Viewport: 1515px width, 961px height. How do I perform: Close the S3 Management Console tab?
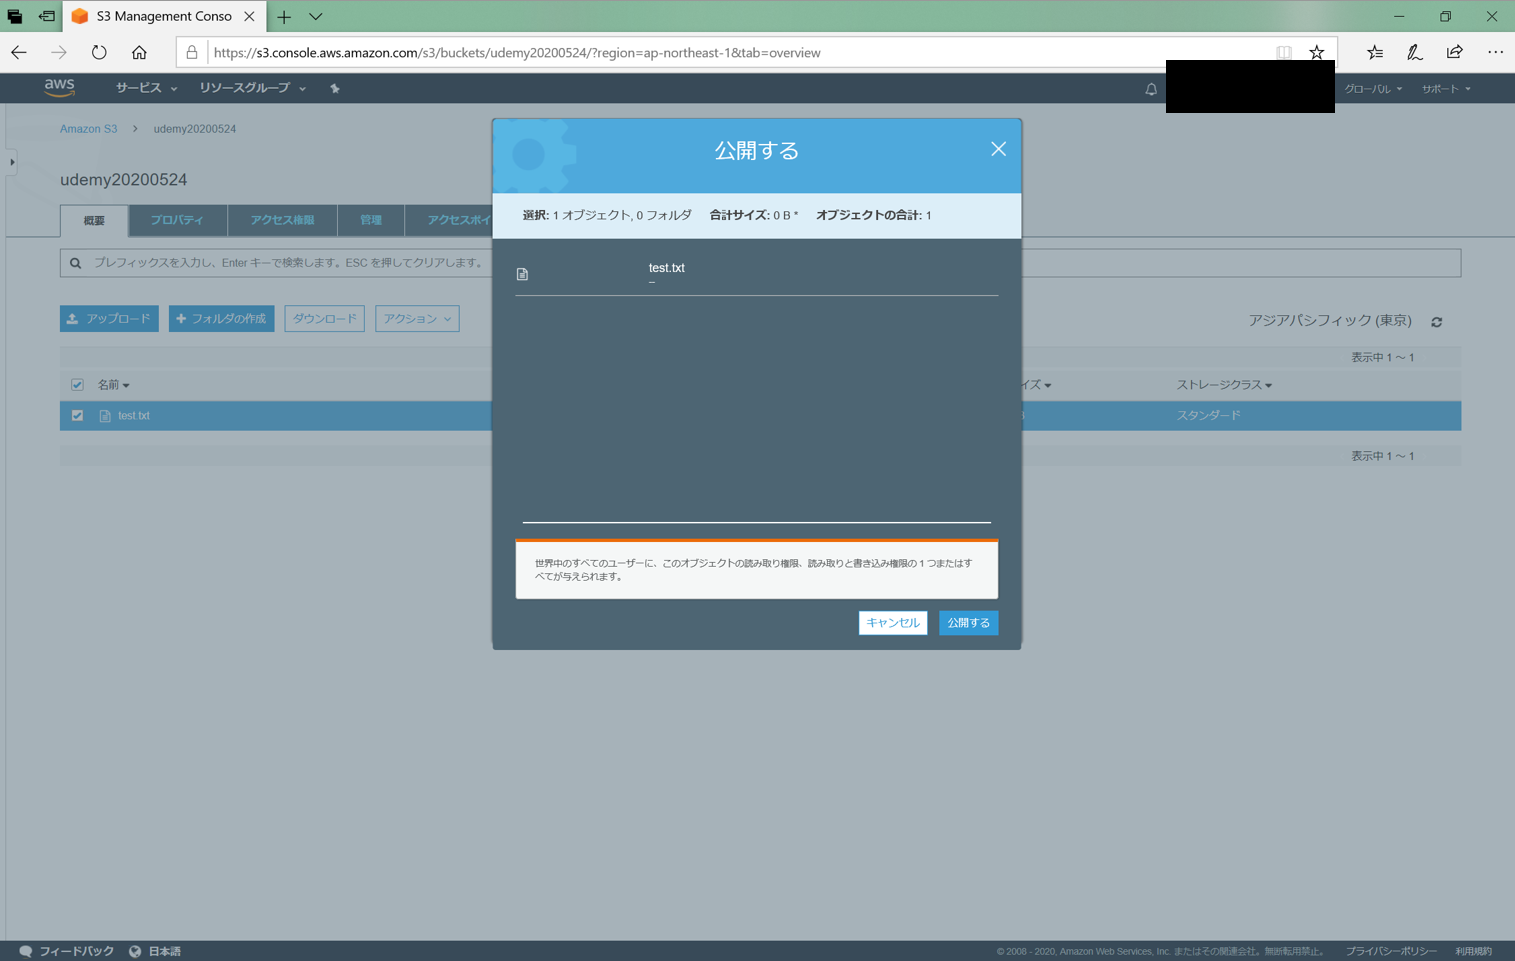[249, 16]
